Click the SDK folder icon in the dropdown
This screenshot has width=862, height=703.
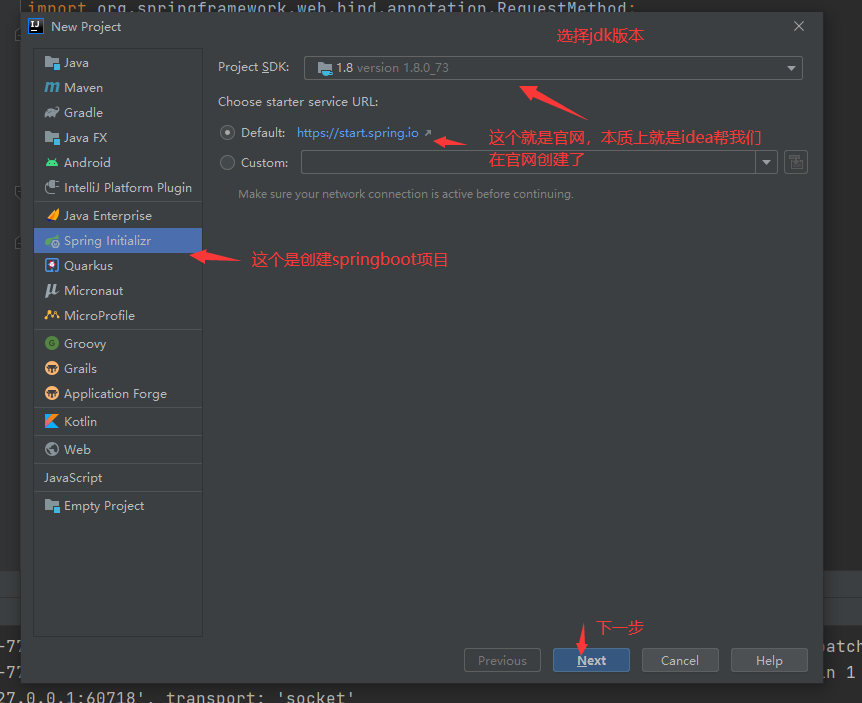point(325,68)
